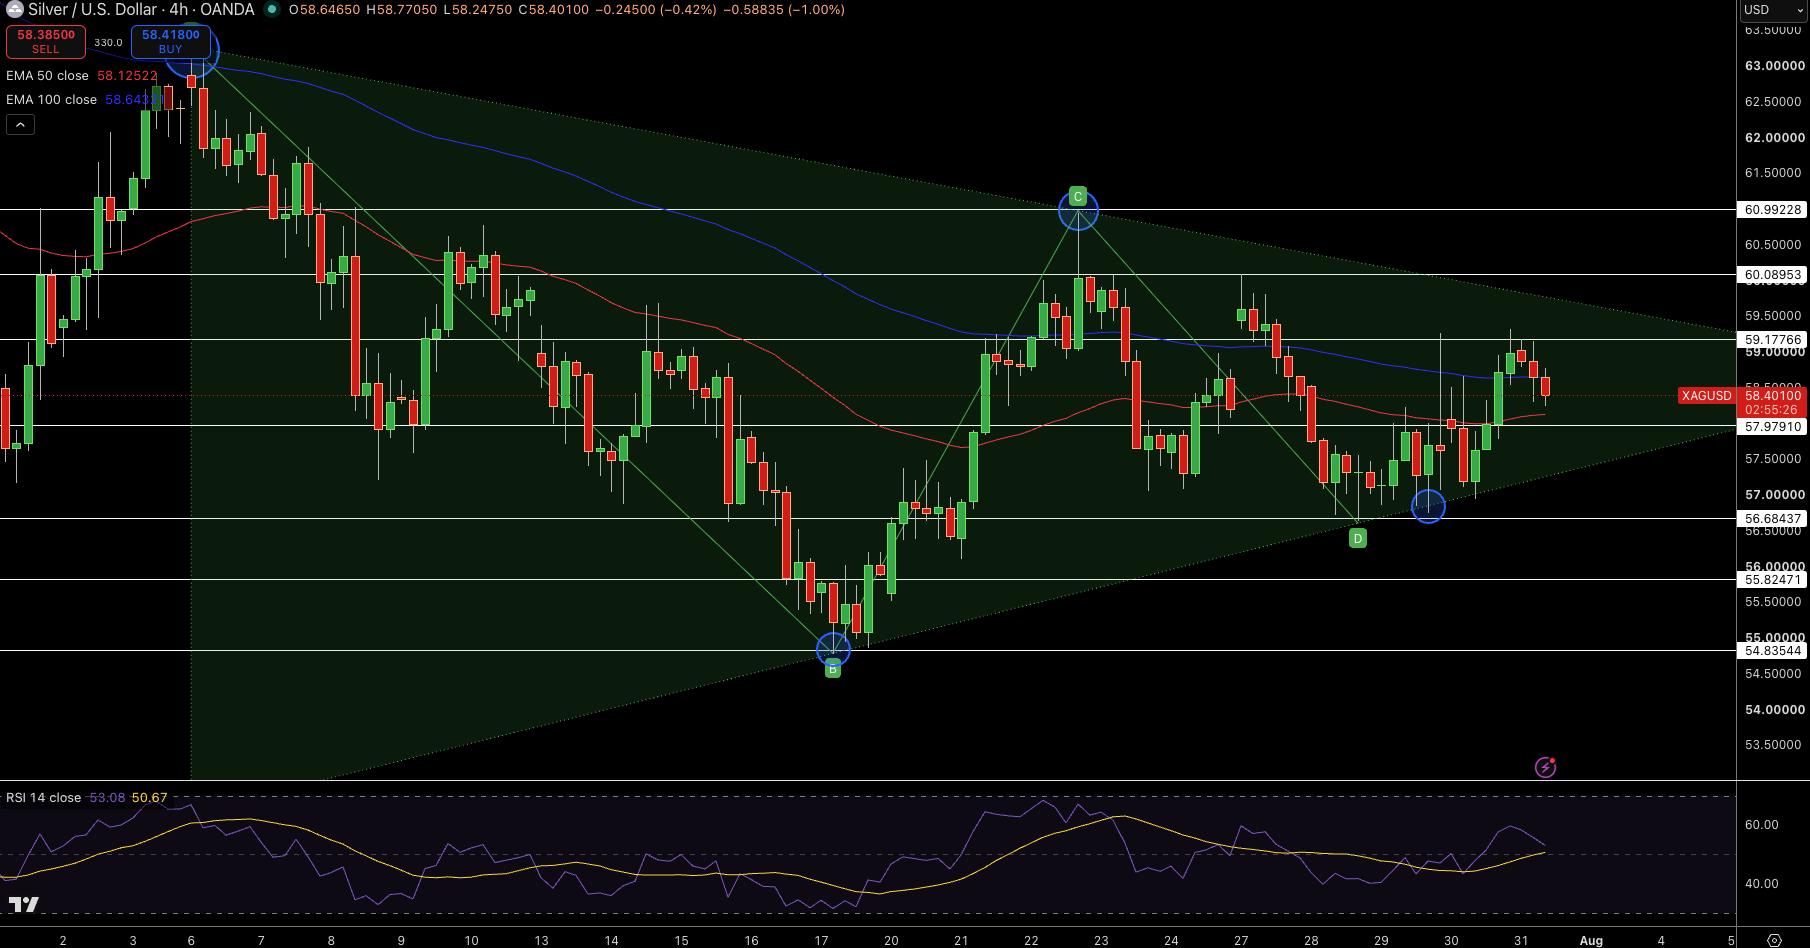Image resolution: width=1810 pixels, height=948 pixels.
Task: Click the XAGUSD price axis label
Action: click(1706, 396)
